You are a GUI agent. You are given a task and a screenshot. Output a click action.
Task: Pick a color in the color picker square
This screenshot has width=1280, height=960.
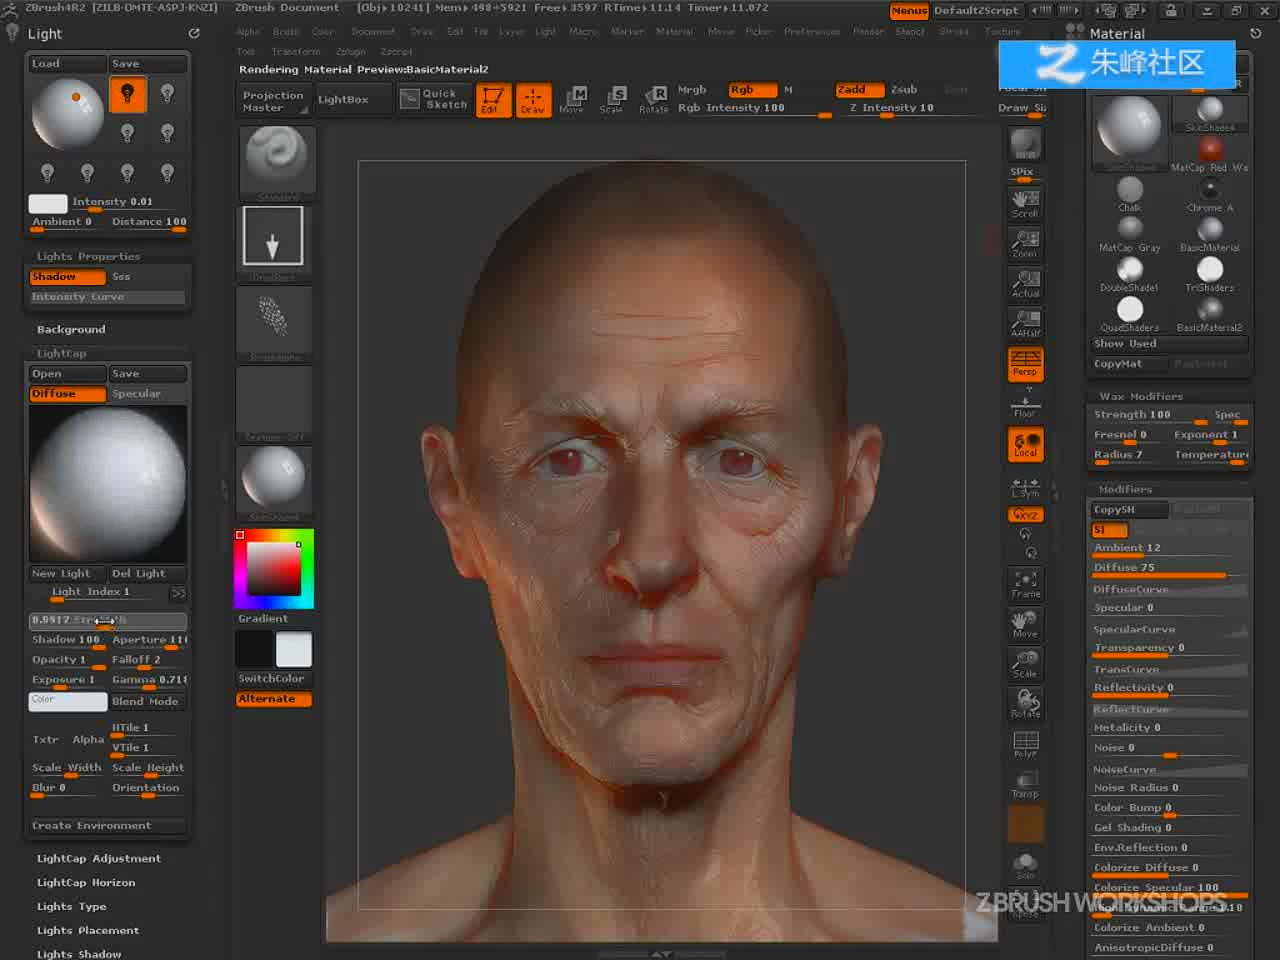tap(274, 569)
